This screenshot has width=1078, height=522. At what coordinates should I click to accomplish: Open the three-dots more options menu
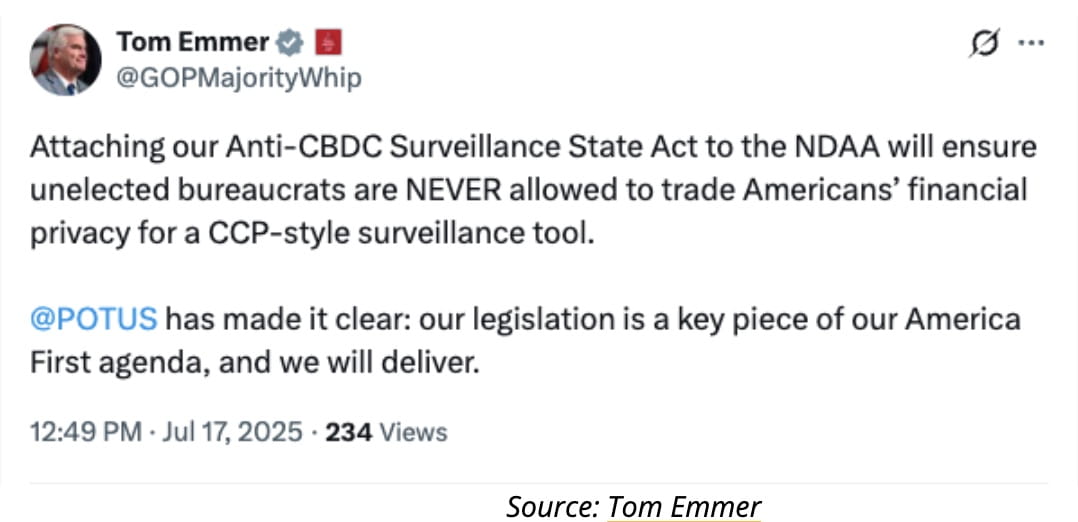point(1031,43)
